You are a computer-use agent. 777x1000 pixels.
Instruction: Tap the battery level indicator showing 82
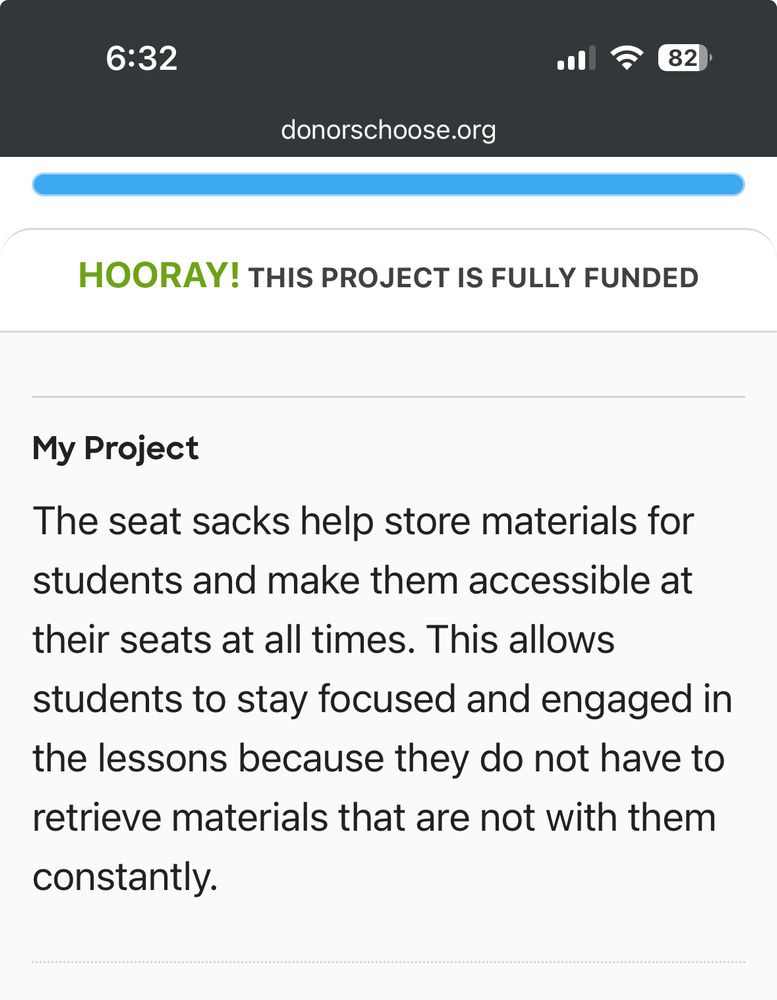tap(683, 58)
